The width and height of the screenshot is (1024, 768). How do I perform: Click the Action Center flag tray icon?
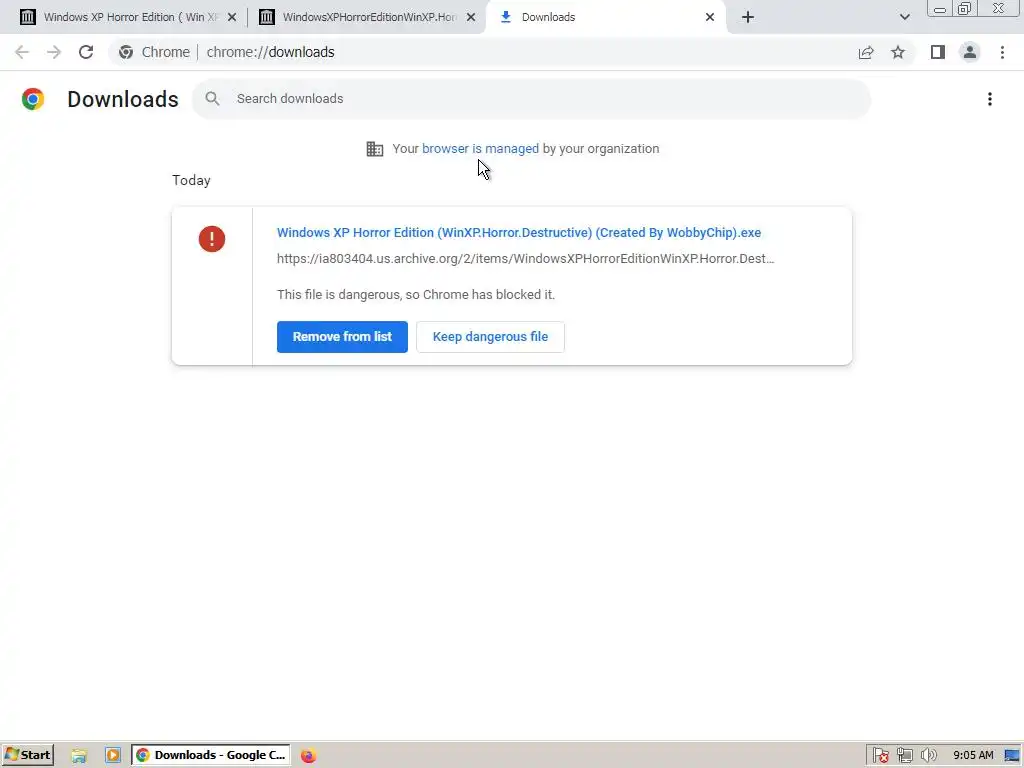click(x=880, y=756)
